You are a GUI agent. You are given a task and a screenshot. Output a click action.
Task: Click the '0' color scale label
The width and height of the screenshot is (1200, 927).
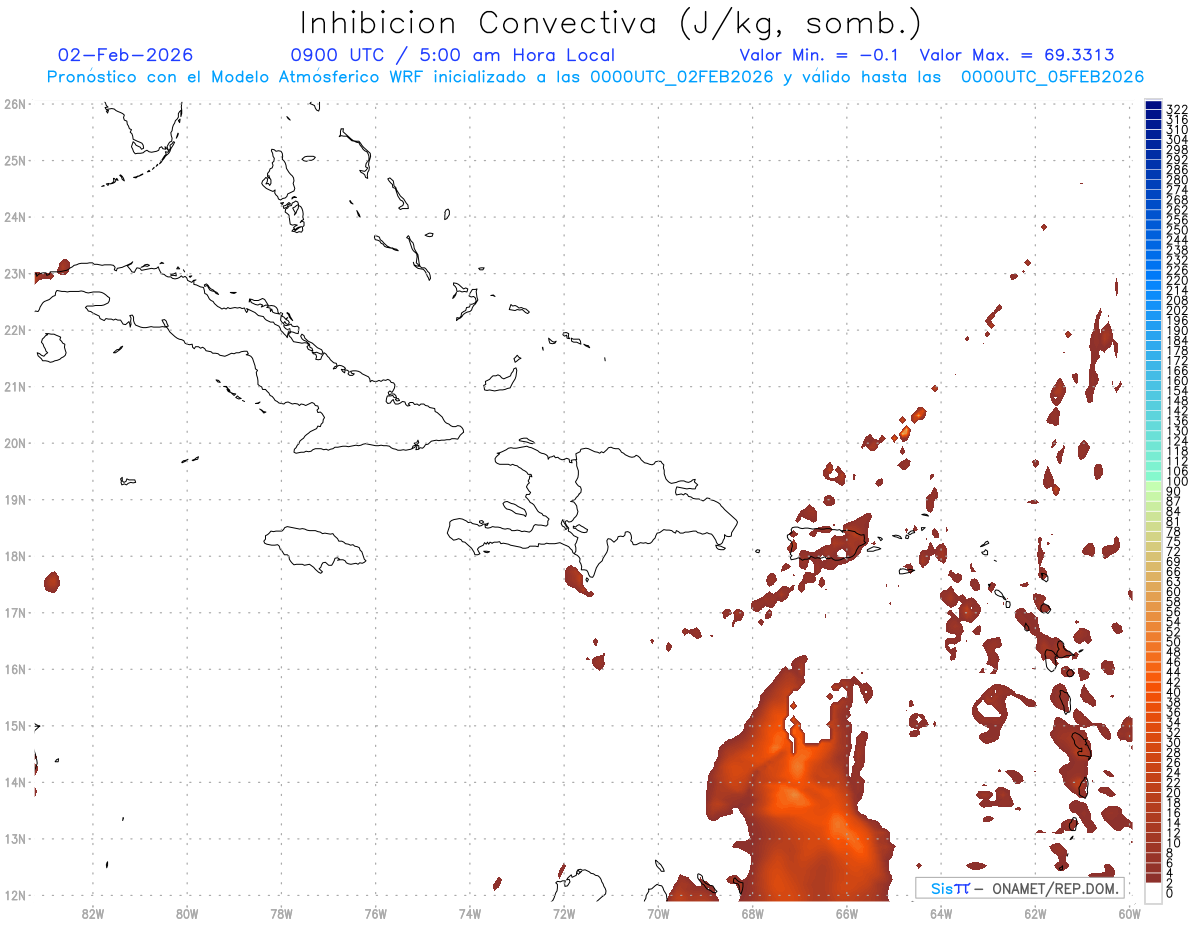pos(1170,893)
